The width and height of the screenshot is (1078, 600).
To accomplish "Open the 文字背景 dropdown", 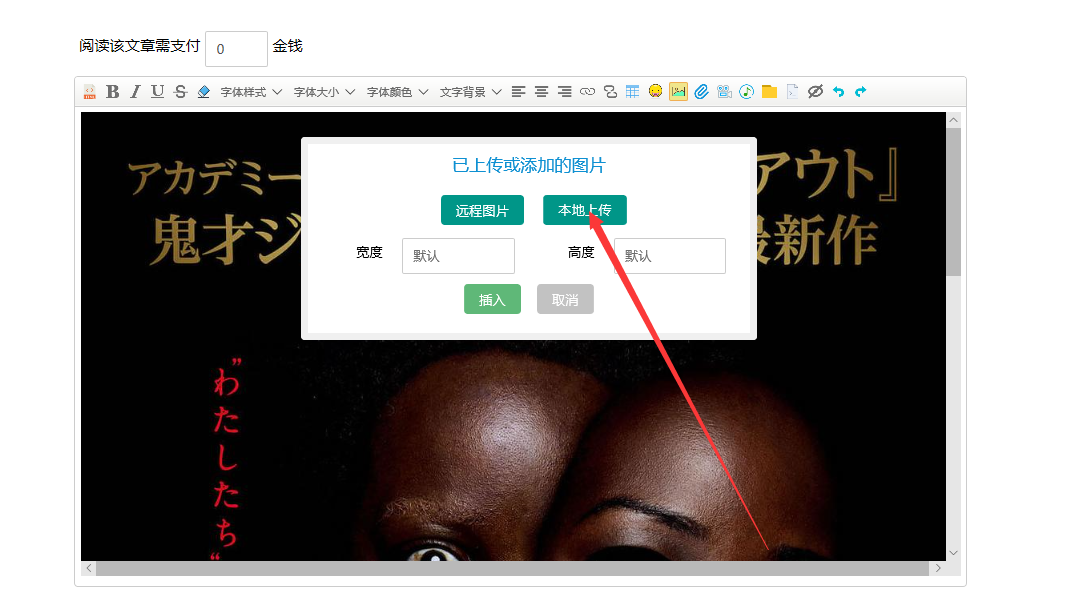I will (x=470, y=91).
